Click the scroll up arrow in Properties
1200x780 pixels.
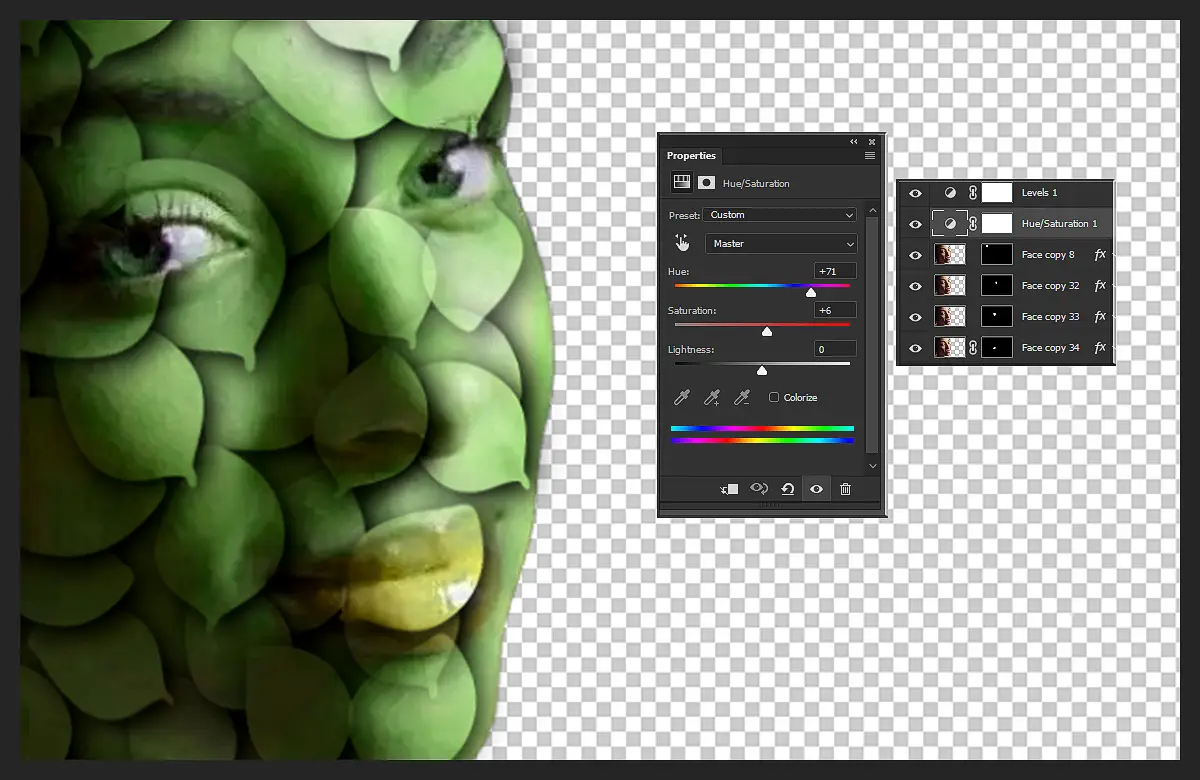[872, 210]
